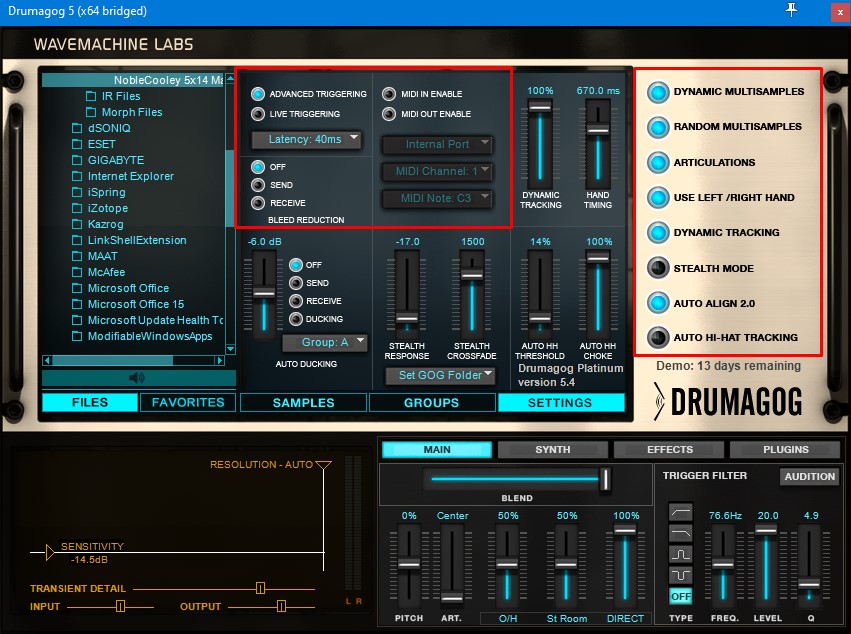Select the band-pass trigger filter type icon
The width and height of the screenshot is (851, 634).
click(681, 554)
